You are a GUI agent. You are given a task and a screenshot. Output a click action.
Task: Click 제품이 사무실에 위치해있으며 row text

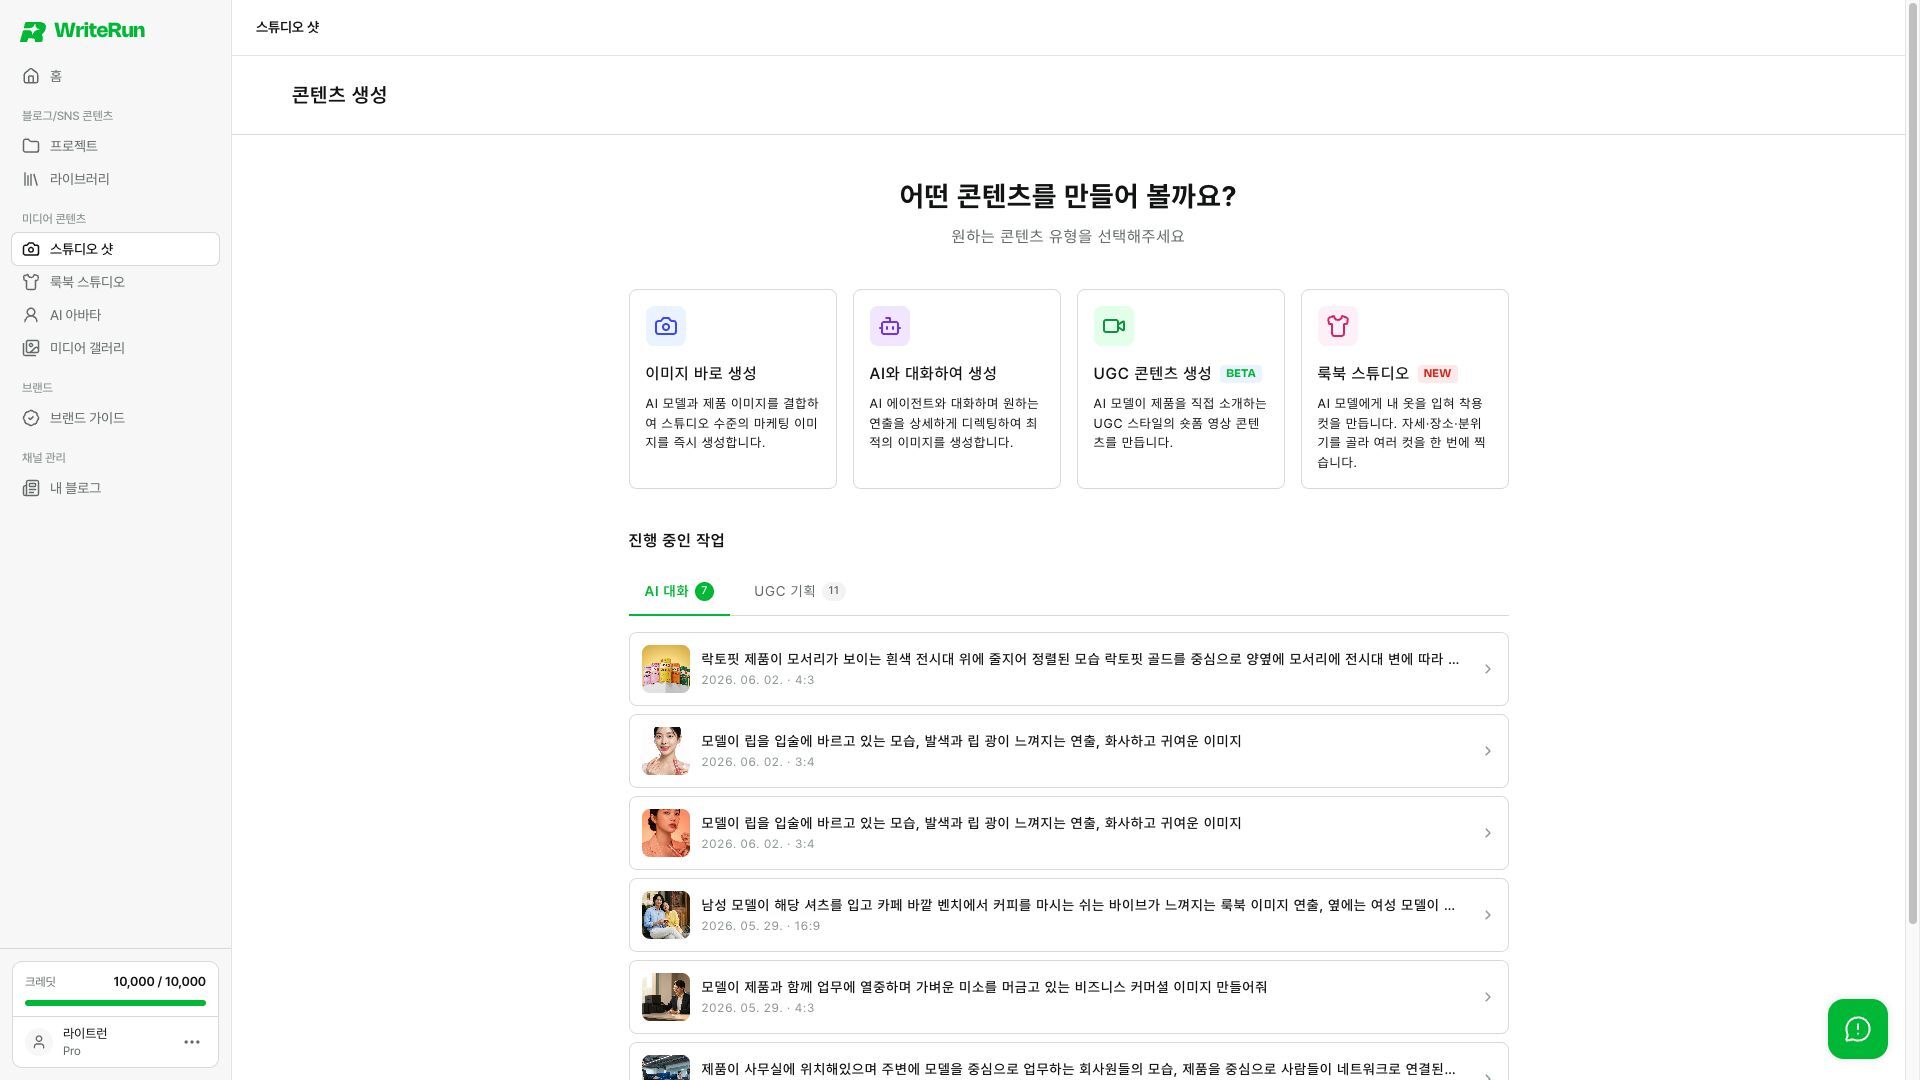click(x=1078, y=1069)
